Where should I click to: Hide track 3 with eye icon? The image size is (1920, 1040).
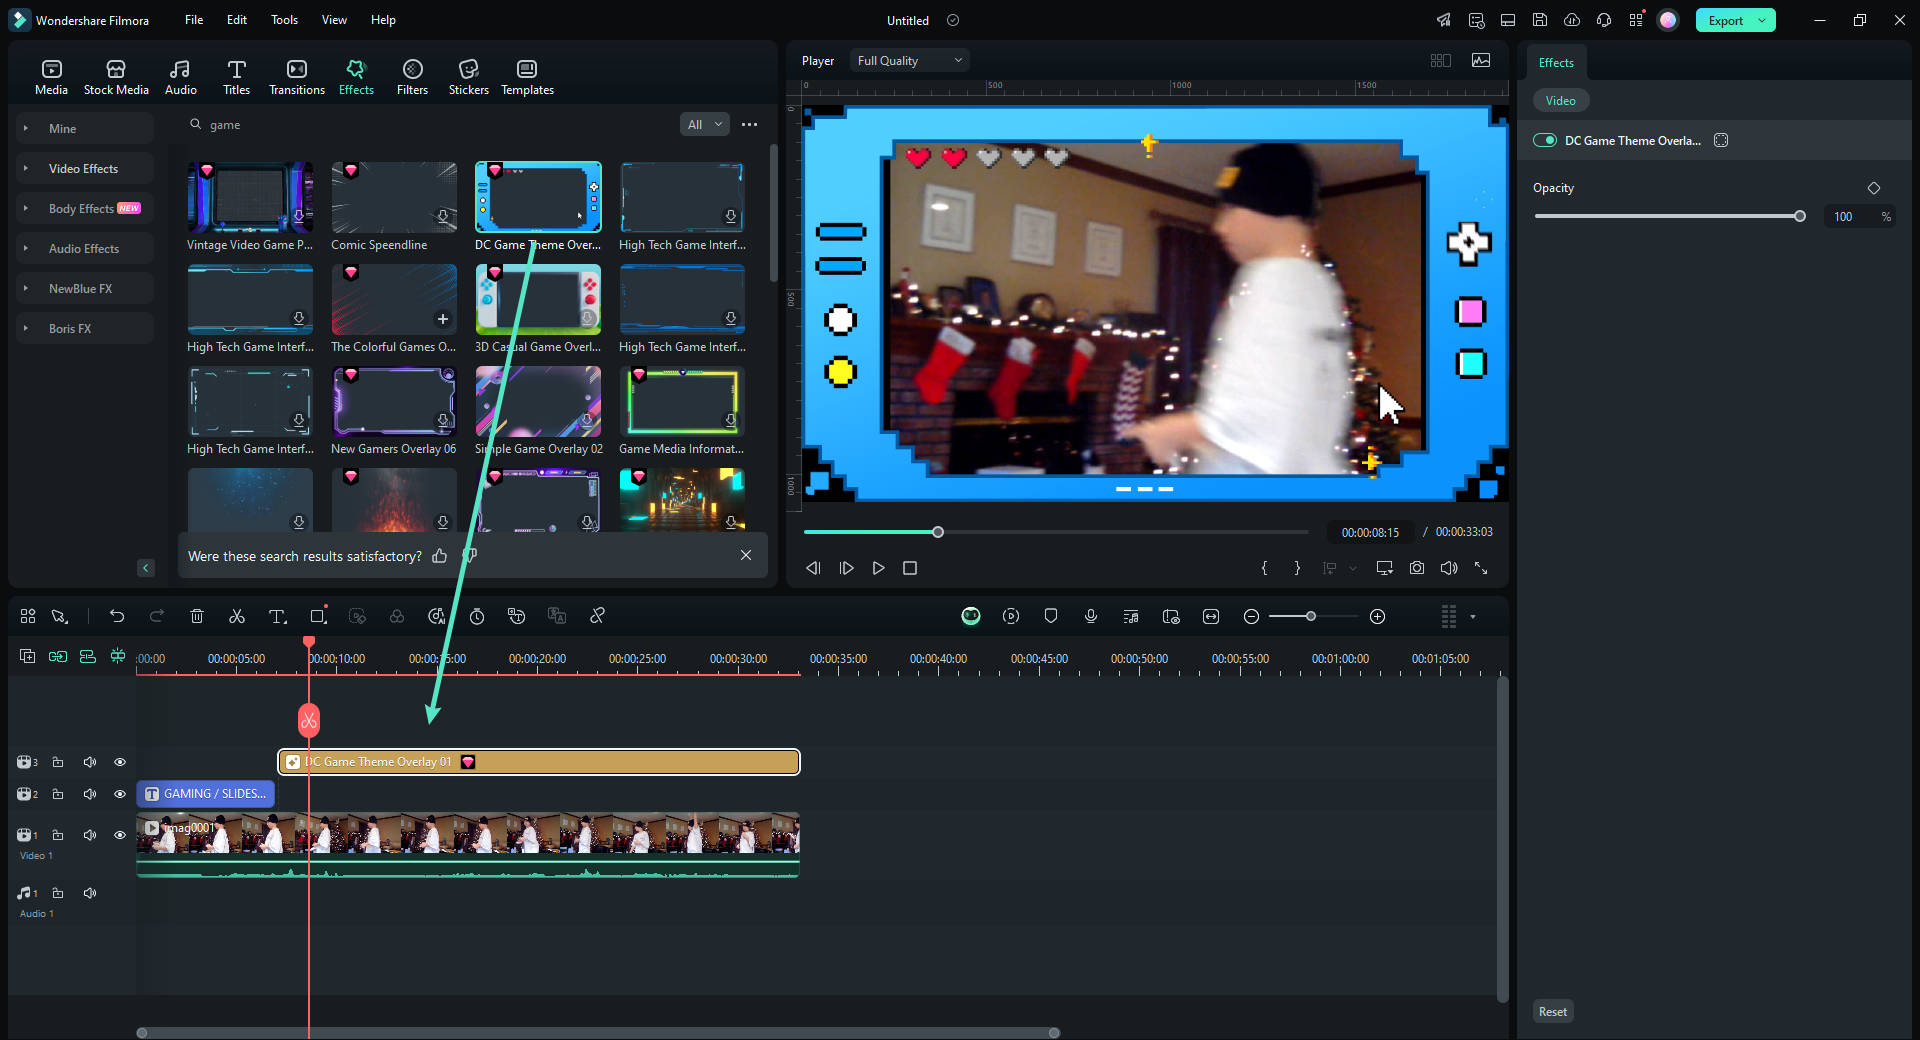point(120,762)
